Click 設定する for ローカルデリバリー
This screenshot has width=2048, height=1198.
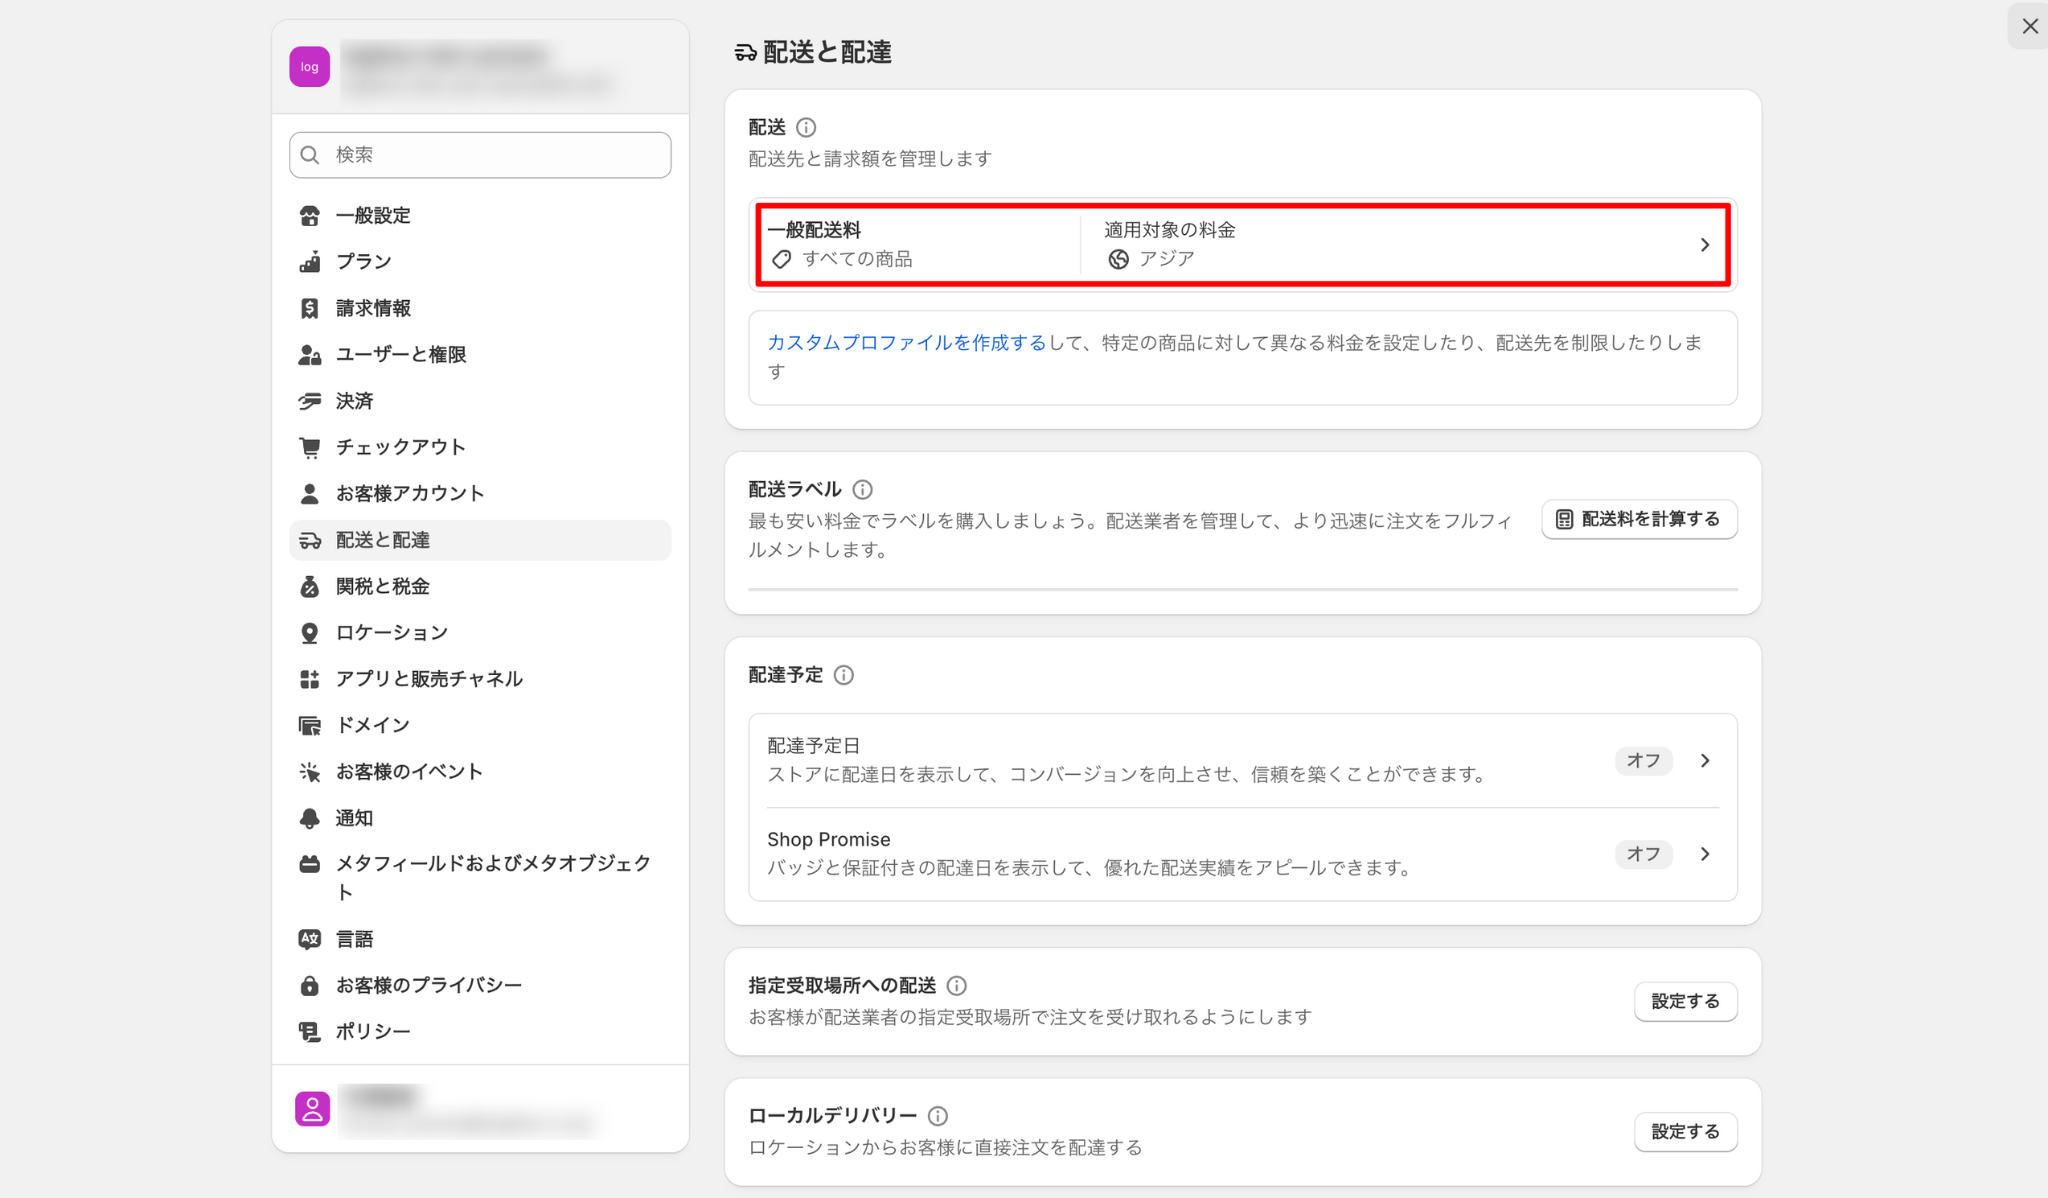tap(1685, 1131)
